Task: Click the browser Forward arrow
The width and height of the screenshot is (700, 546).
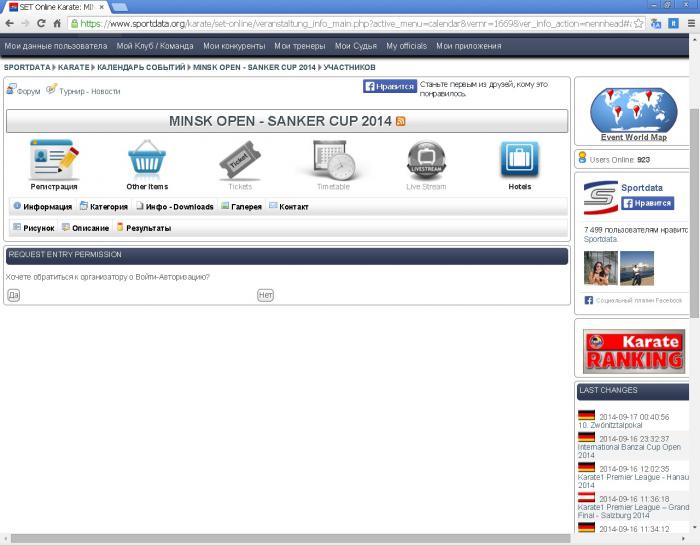Action: coord(25,23)
